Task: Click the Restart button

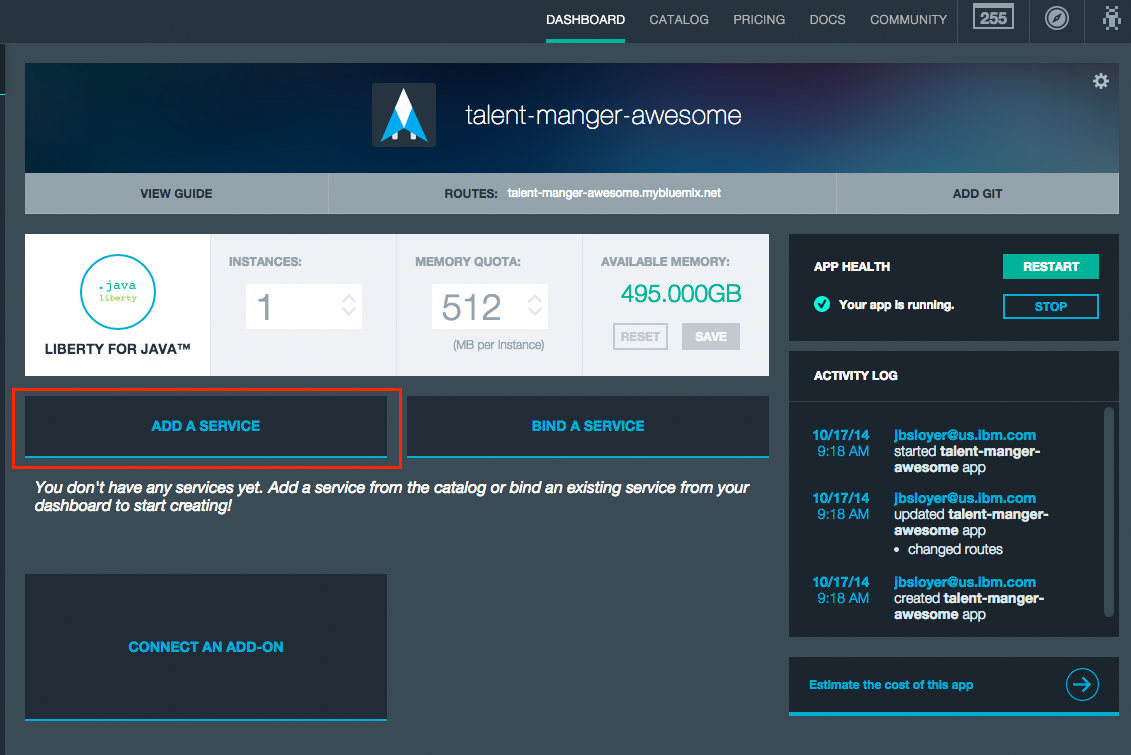Action: pos(1051,267)
